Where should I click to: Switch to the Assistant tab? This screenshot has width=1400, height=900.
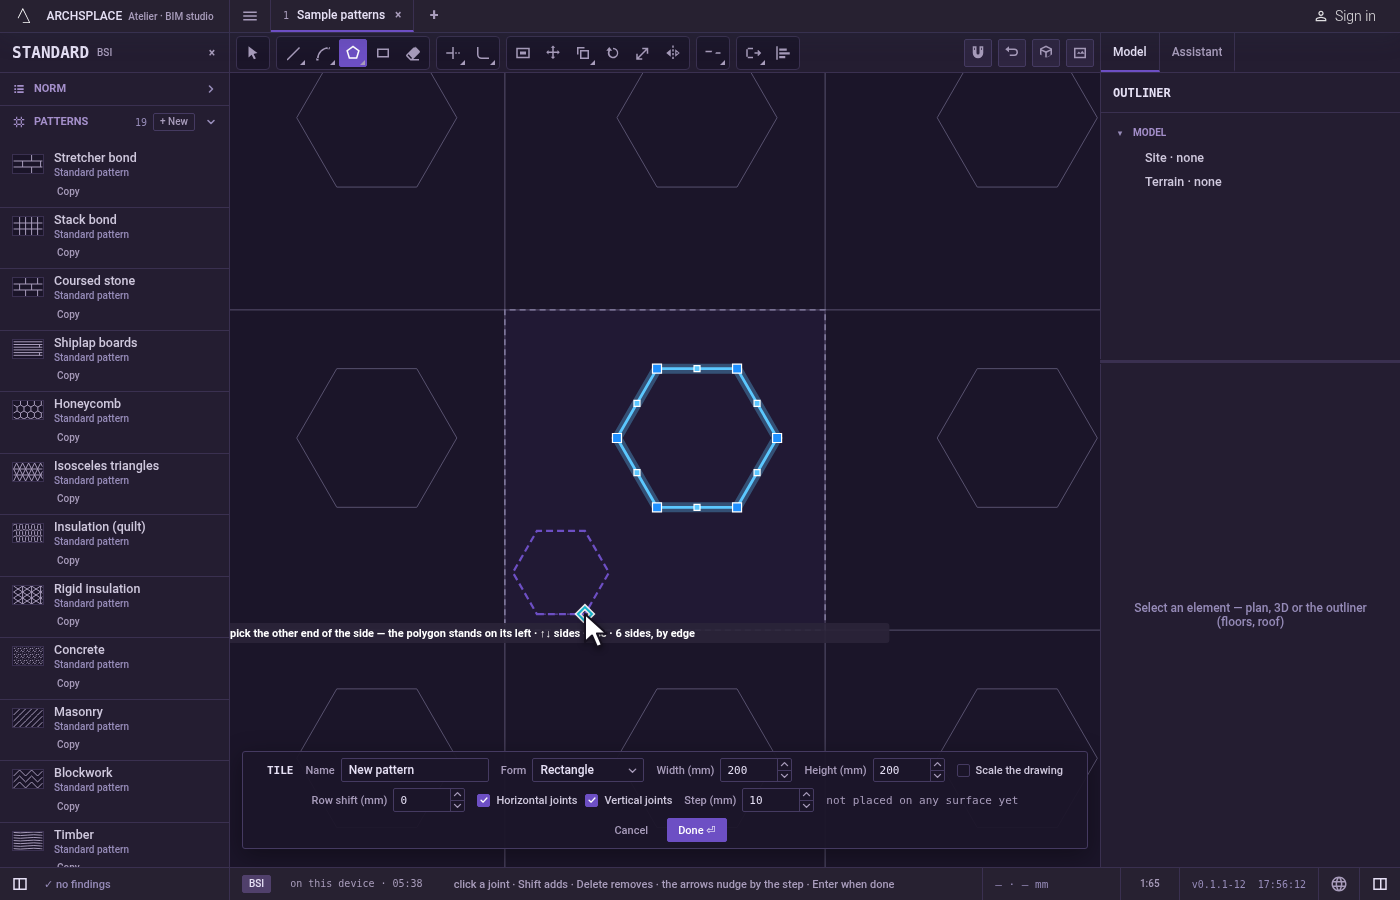(x=1197, y=52)
